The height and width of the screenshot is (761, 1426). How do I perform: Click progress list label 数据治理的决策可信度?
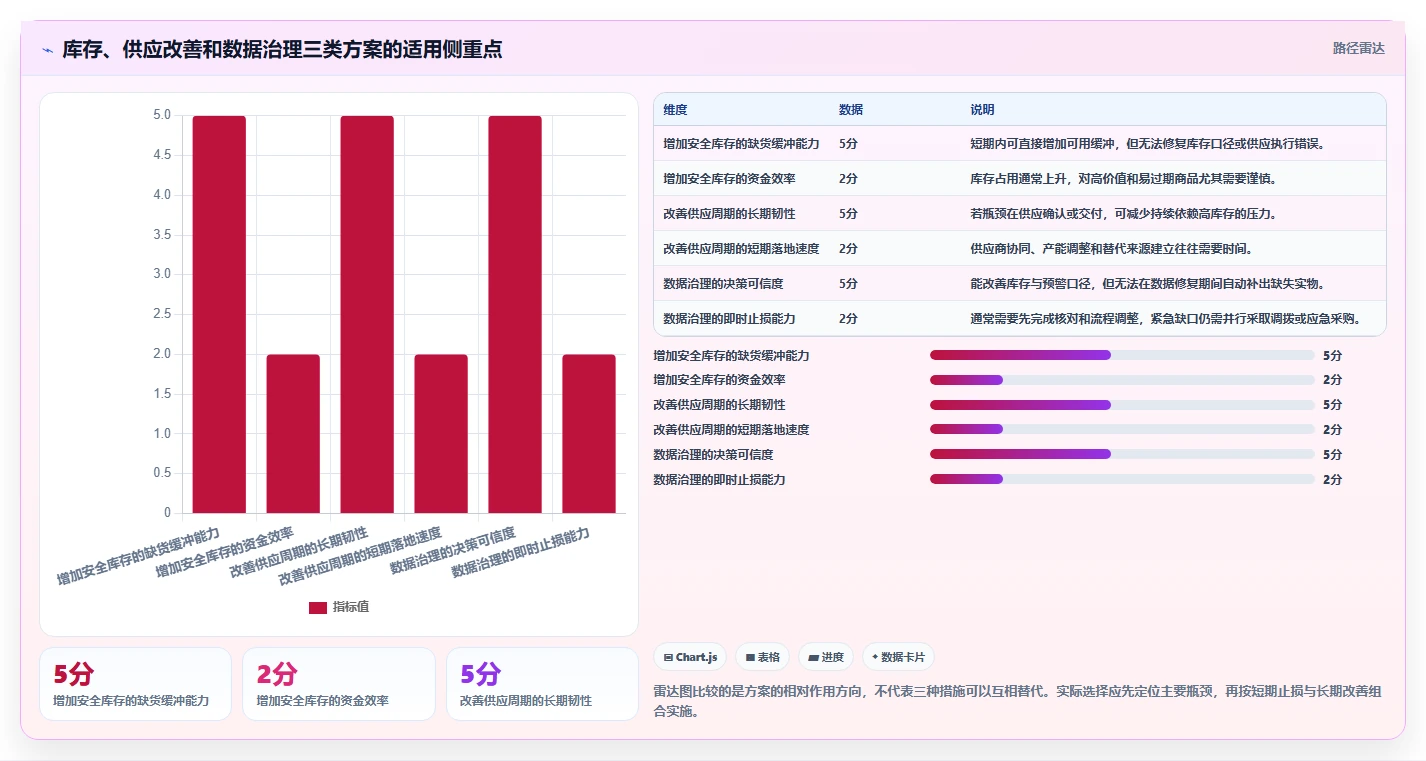(713, 455)
